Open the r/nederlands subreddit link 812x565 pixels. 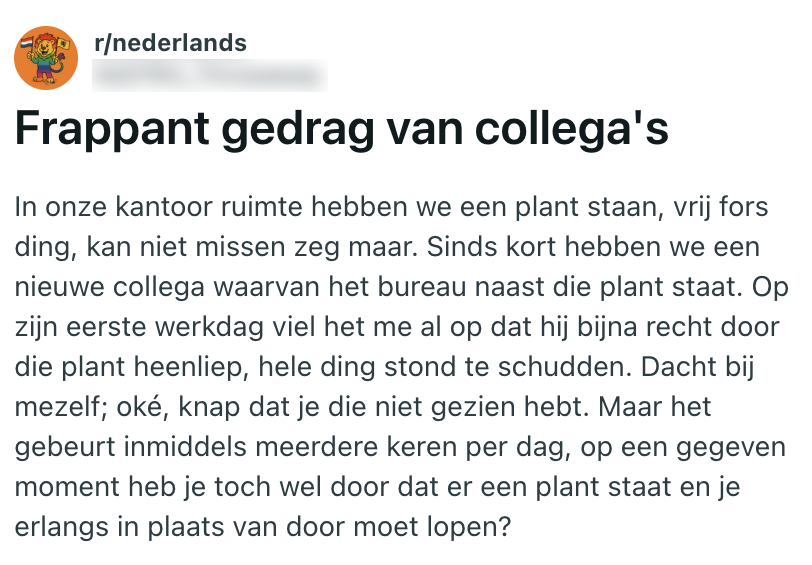click(x=169, y=44)
